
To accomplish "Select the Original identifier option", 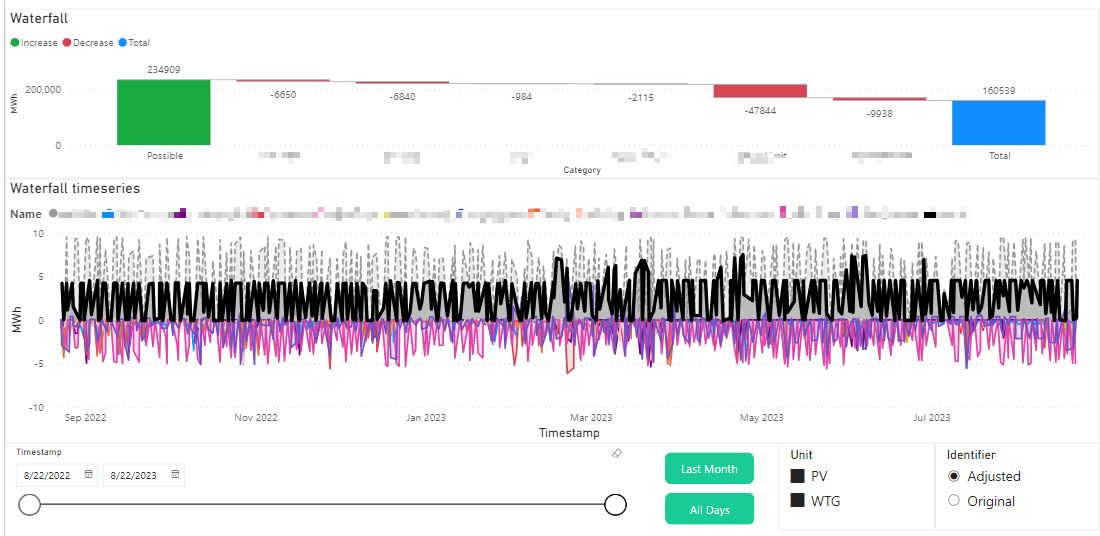I will tap(953, 501).
